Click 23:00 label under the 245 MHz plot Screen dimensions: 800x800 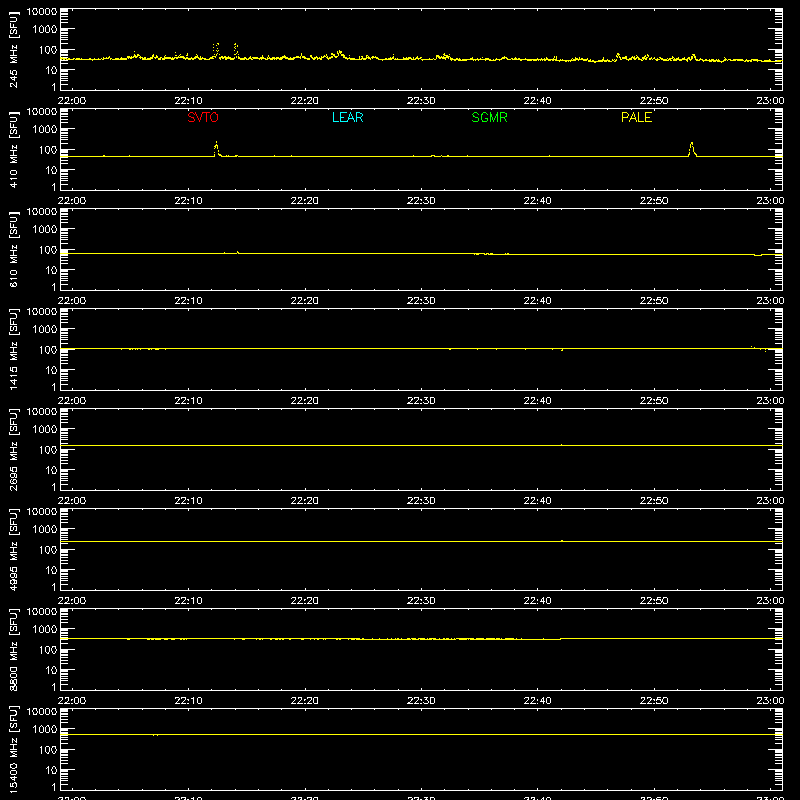770,101
